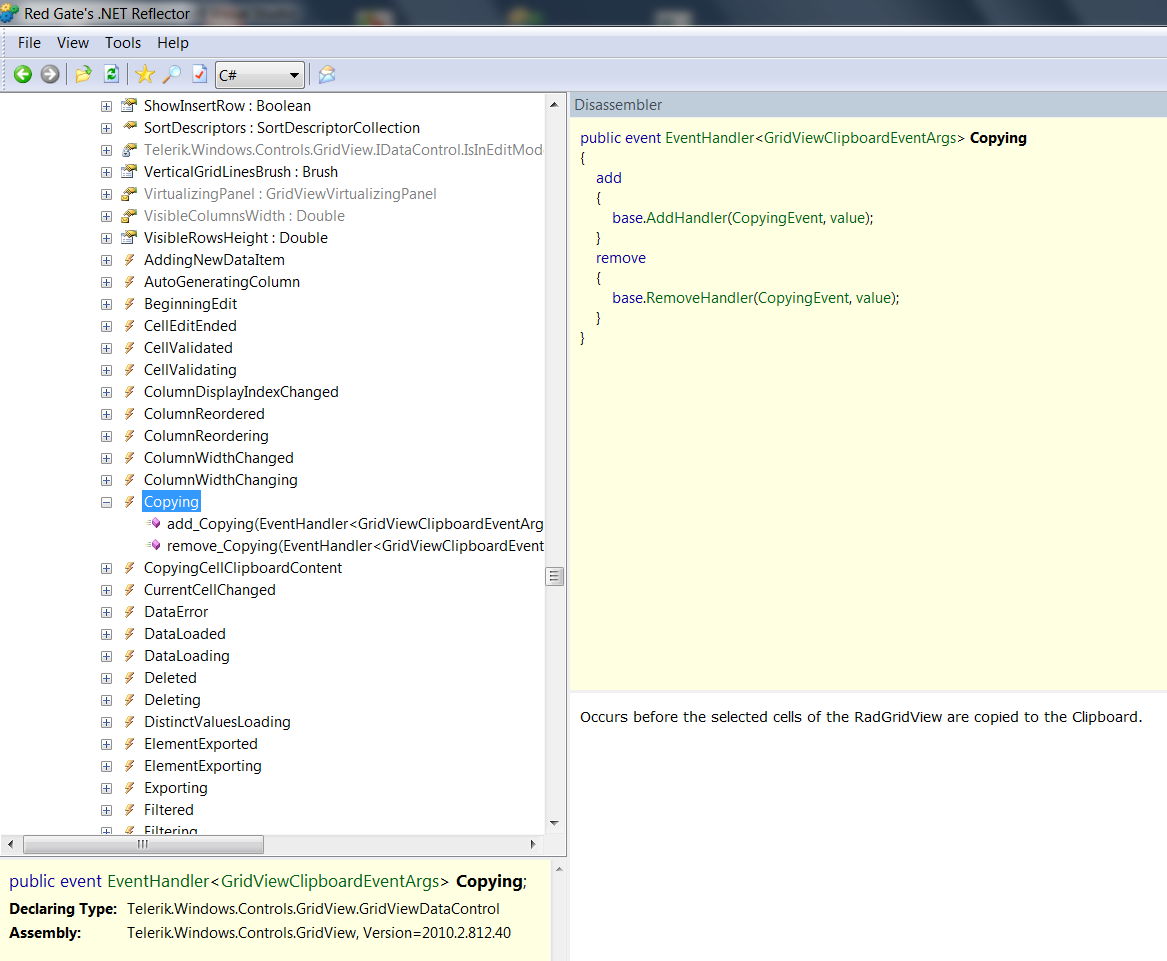
Task: Expand the DataError event node
Action: pyautogui.click(x=106, y=613)
